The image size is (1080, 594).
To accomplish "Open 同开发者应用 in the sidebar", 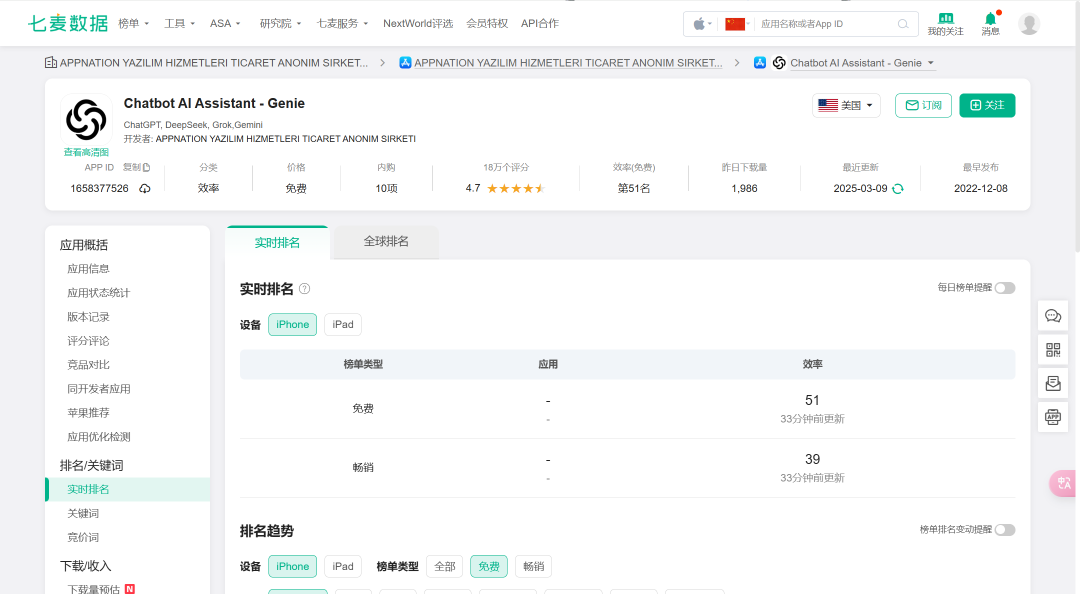I will pyautogui.click(x=98, y=389).
